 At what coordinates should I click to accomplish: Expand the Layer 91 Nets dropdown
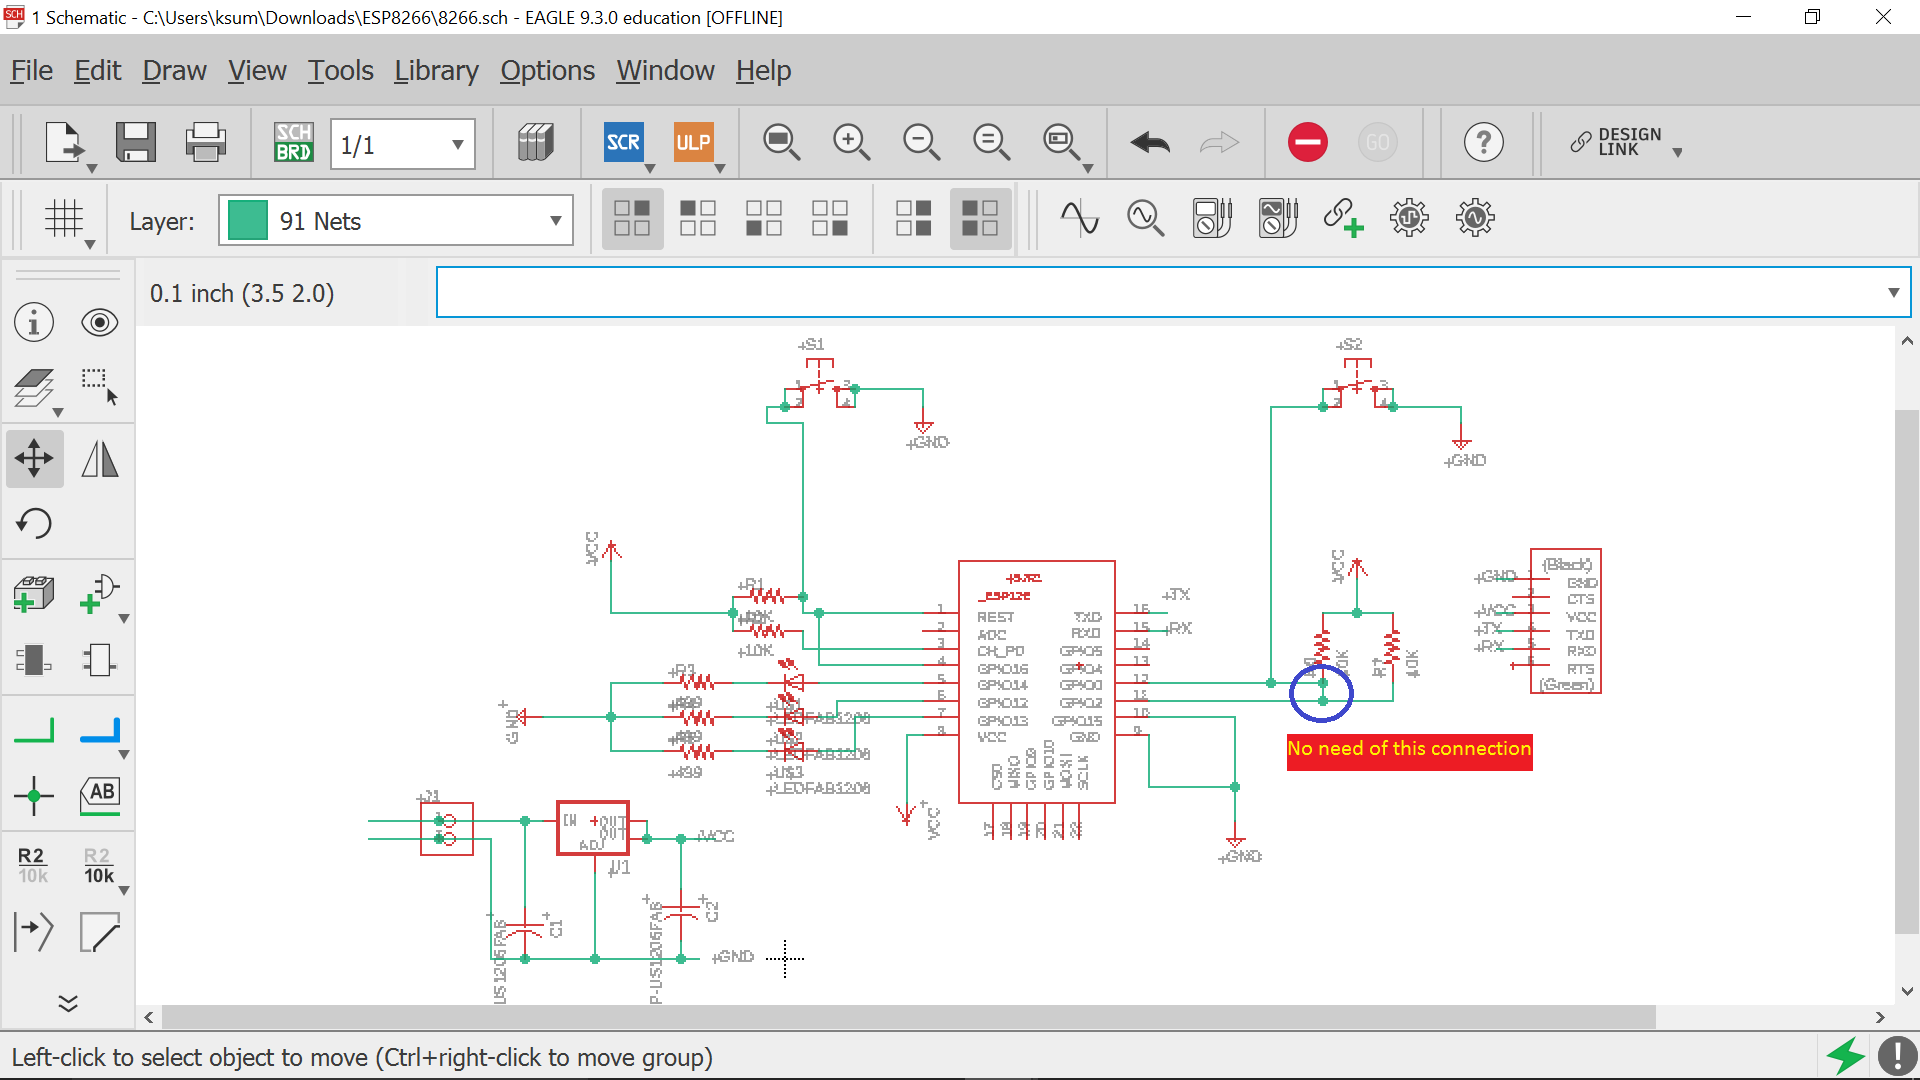tap(555, 221)
